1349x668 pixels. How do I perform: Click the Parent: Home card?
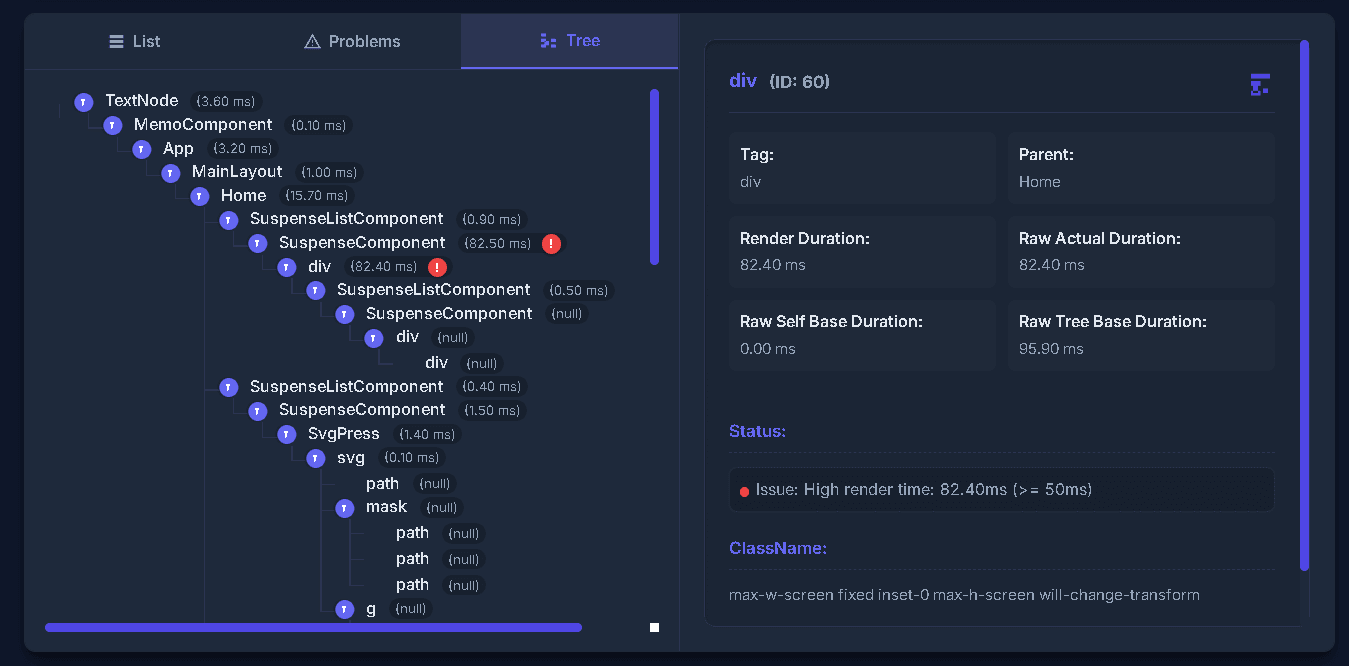pyautogui.click(x=1141, y=168)
